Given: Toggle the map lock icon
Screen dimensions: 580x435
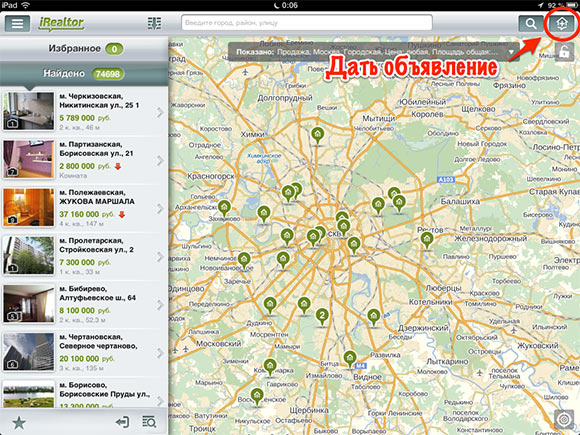Looking at the screenshot, I should [564, 52].
